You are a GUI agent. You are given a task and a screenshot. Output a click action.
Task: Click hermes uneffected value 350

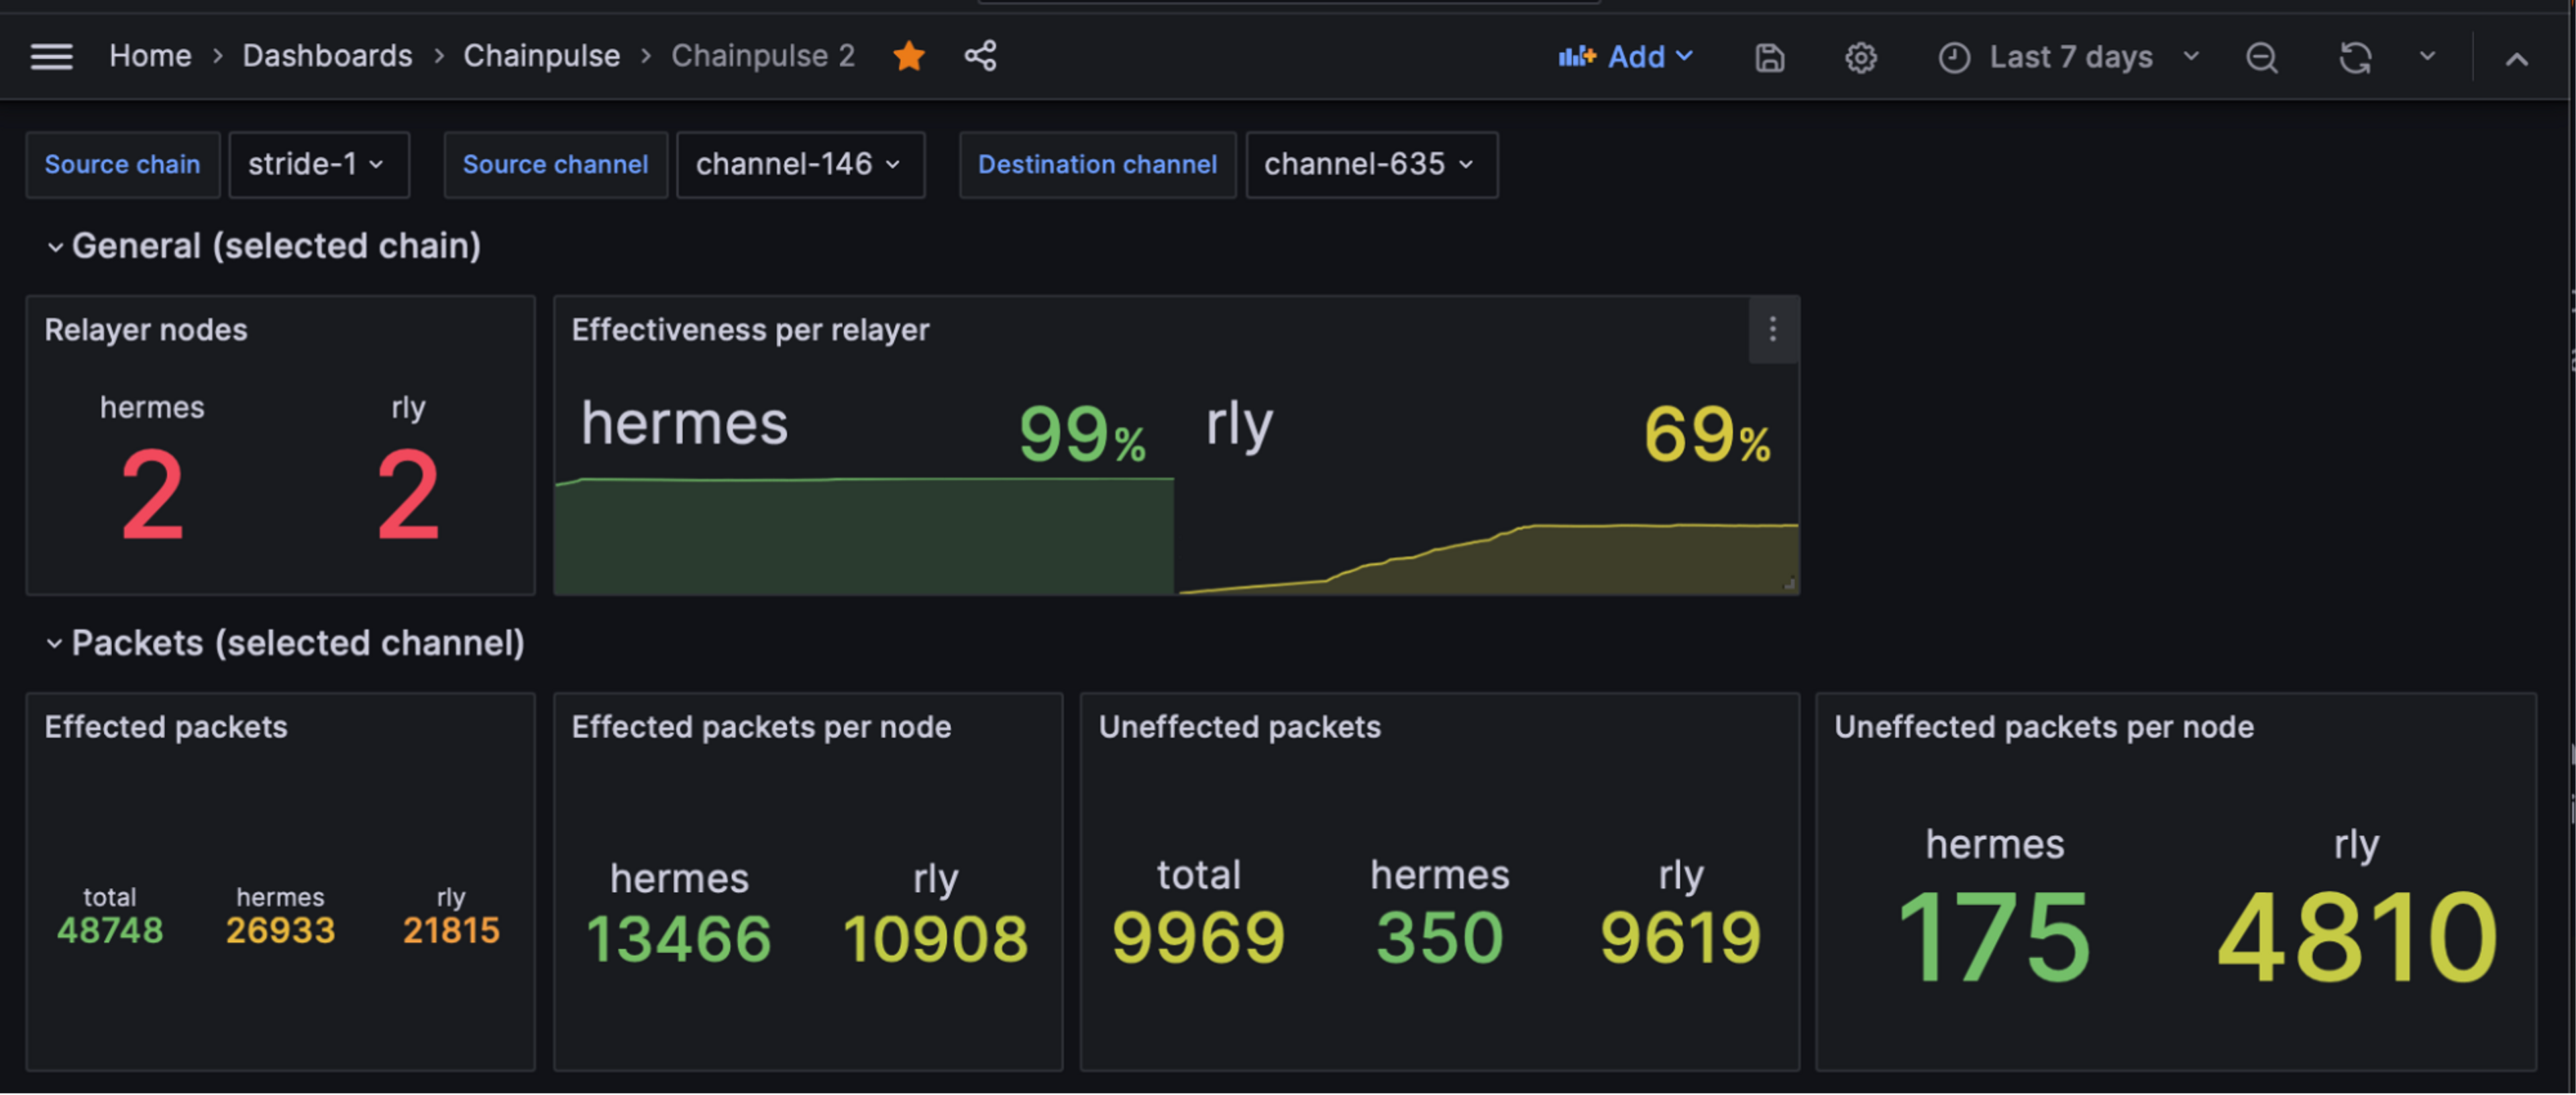(x=1439, y=937)
